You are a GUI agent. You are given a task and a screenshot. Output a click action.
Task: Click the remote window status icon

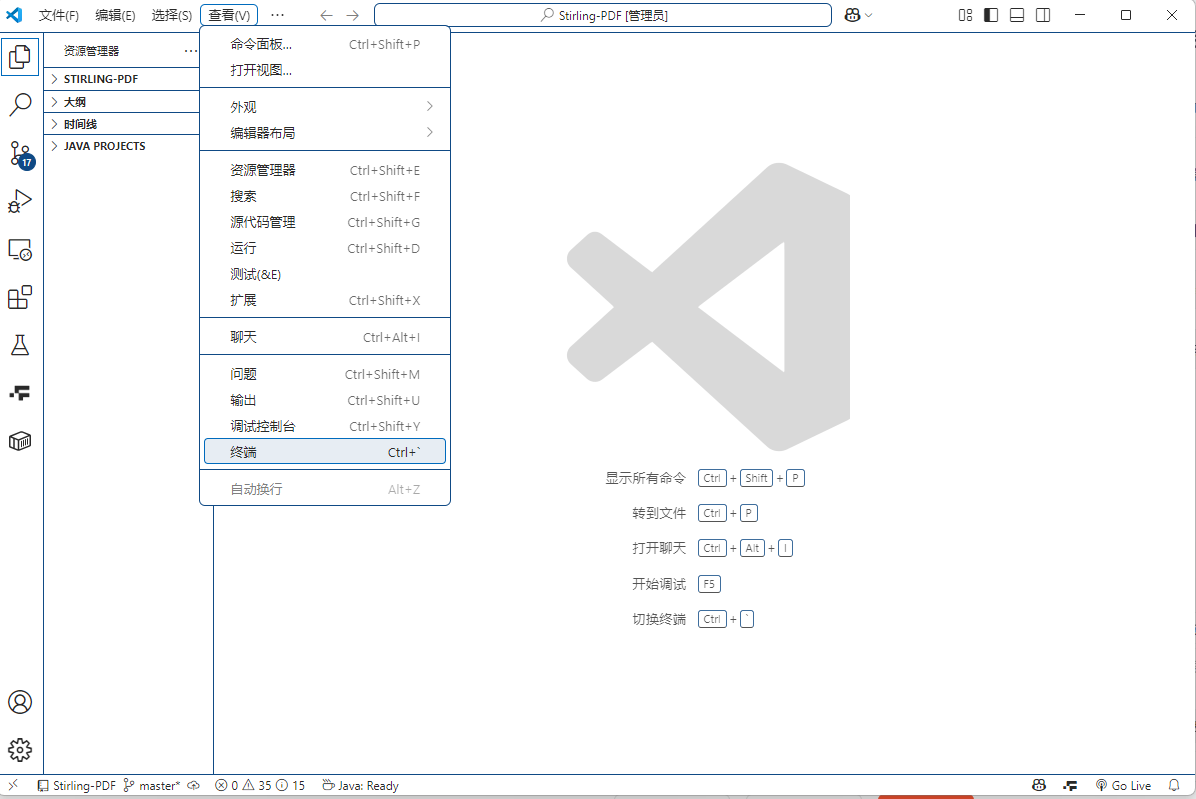[x=13, y=785]
